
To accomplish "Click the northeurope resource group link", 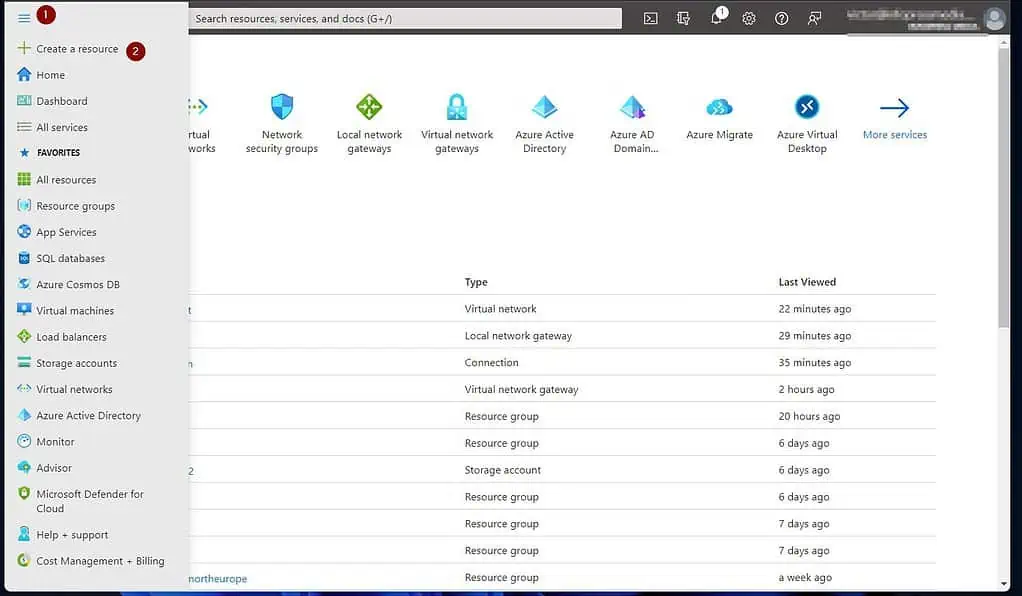I will click(x=218, y=578).
